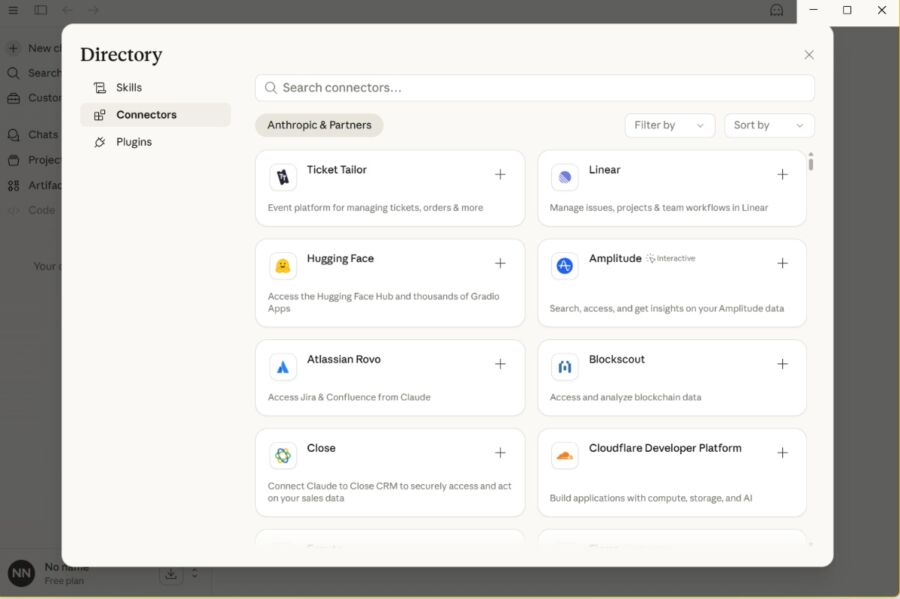Close the Directory dialog with X
This screenshot has width=900, height=599.
pyautogui.click(x=809, y=55)
